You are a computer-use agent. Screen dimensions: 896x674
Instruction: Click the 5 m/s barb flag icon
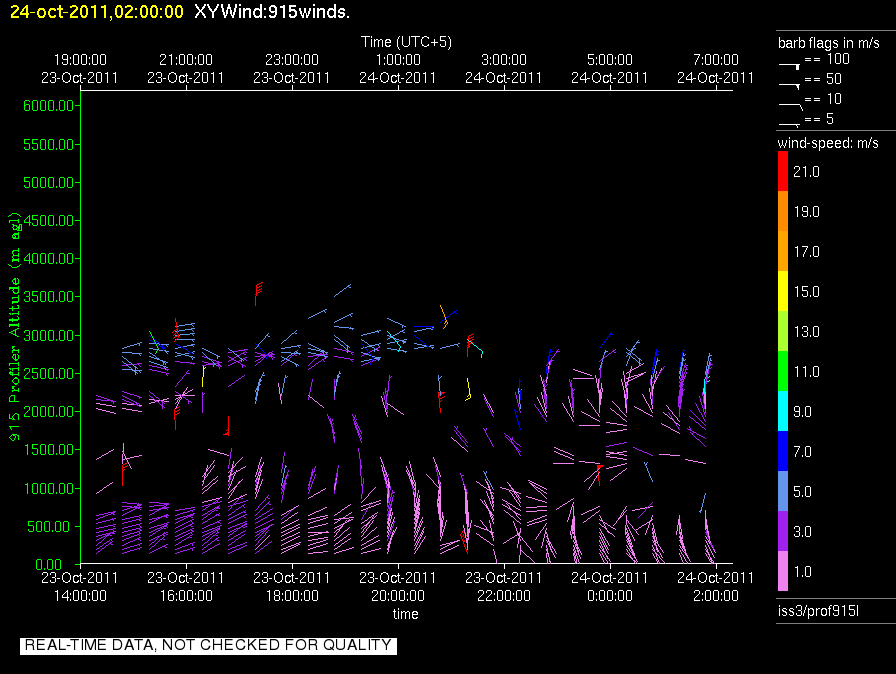point(789,122)
